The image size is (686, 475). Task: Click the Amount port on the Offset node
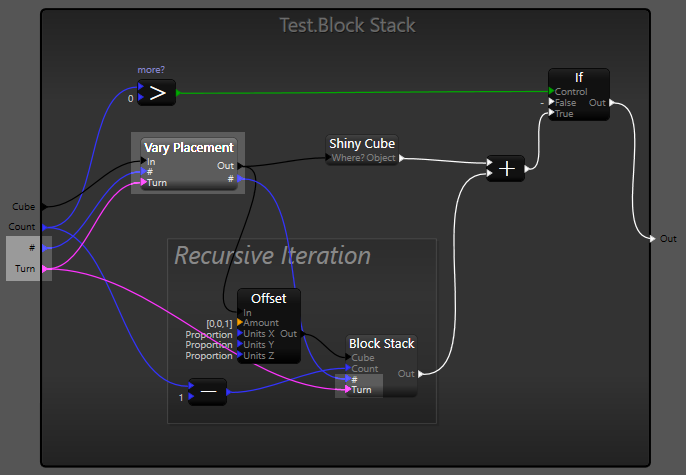coord(240,323)
